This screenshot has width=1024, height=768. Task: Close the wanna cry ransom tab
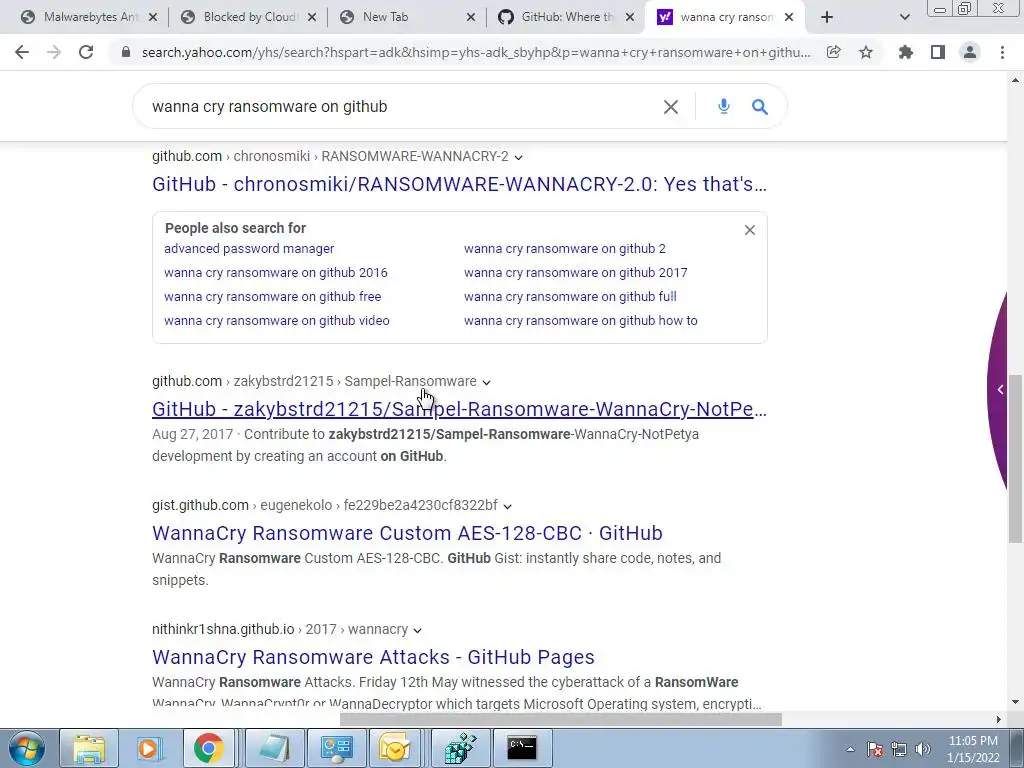point(789,17)
